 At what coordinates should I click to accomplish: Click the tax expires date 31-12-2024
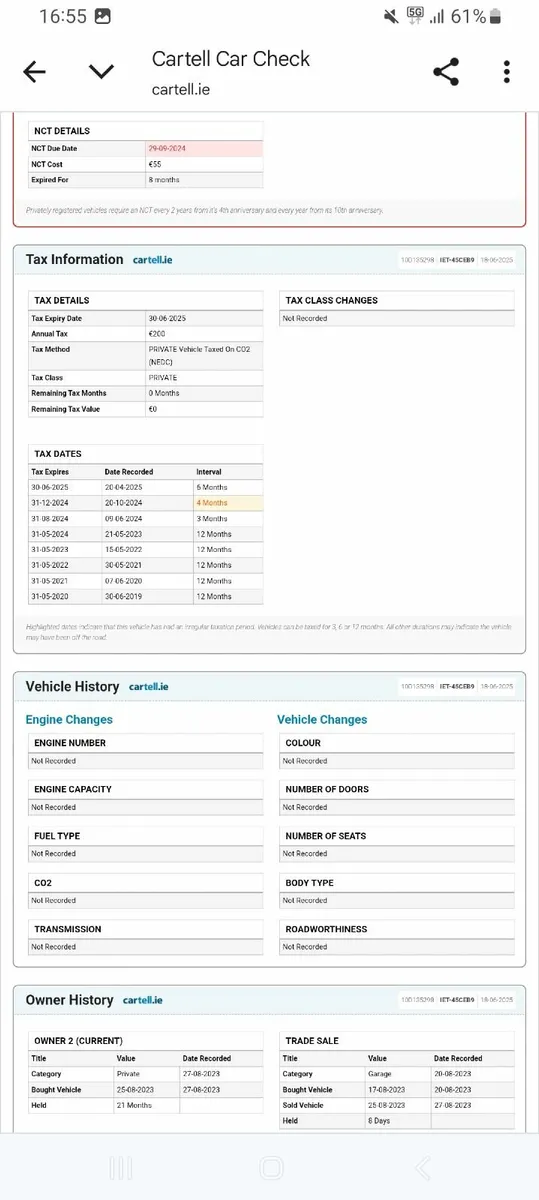51,503
